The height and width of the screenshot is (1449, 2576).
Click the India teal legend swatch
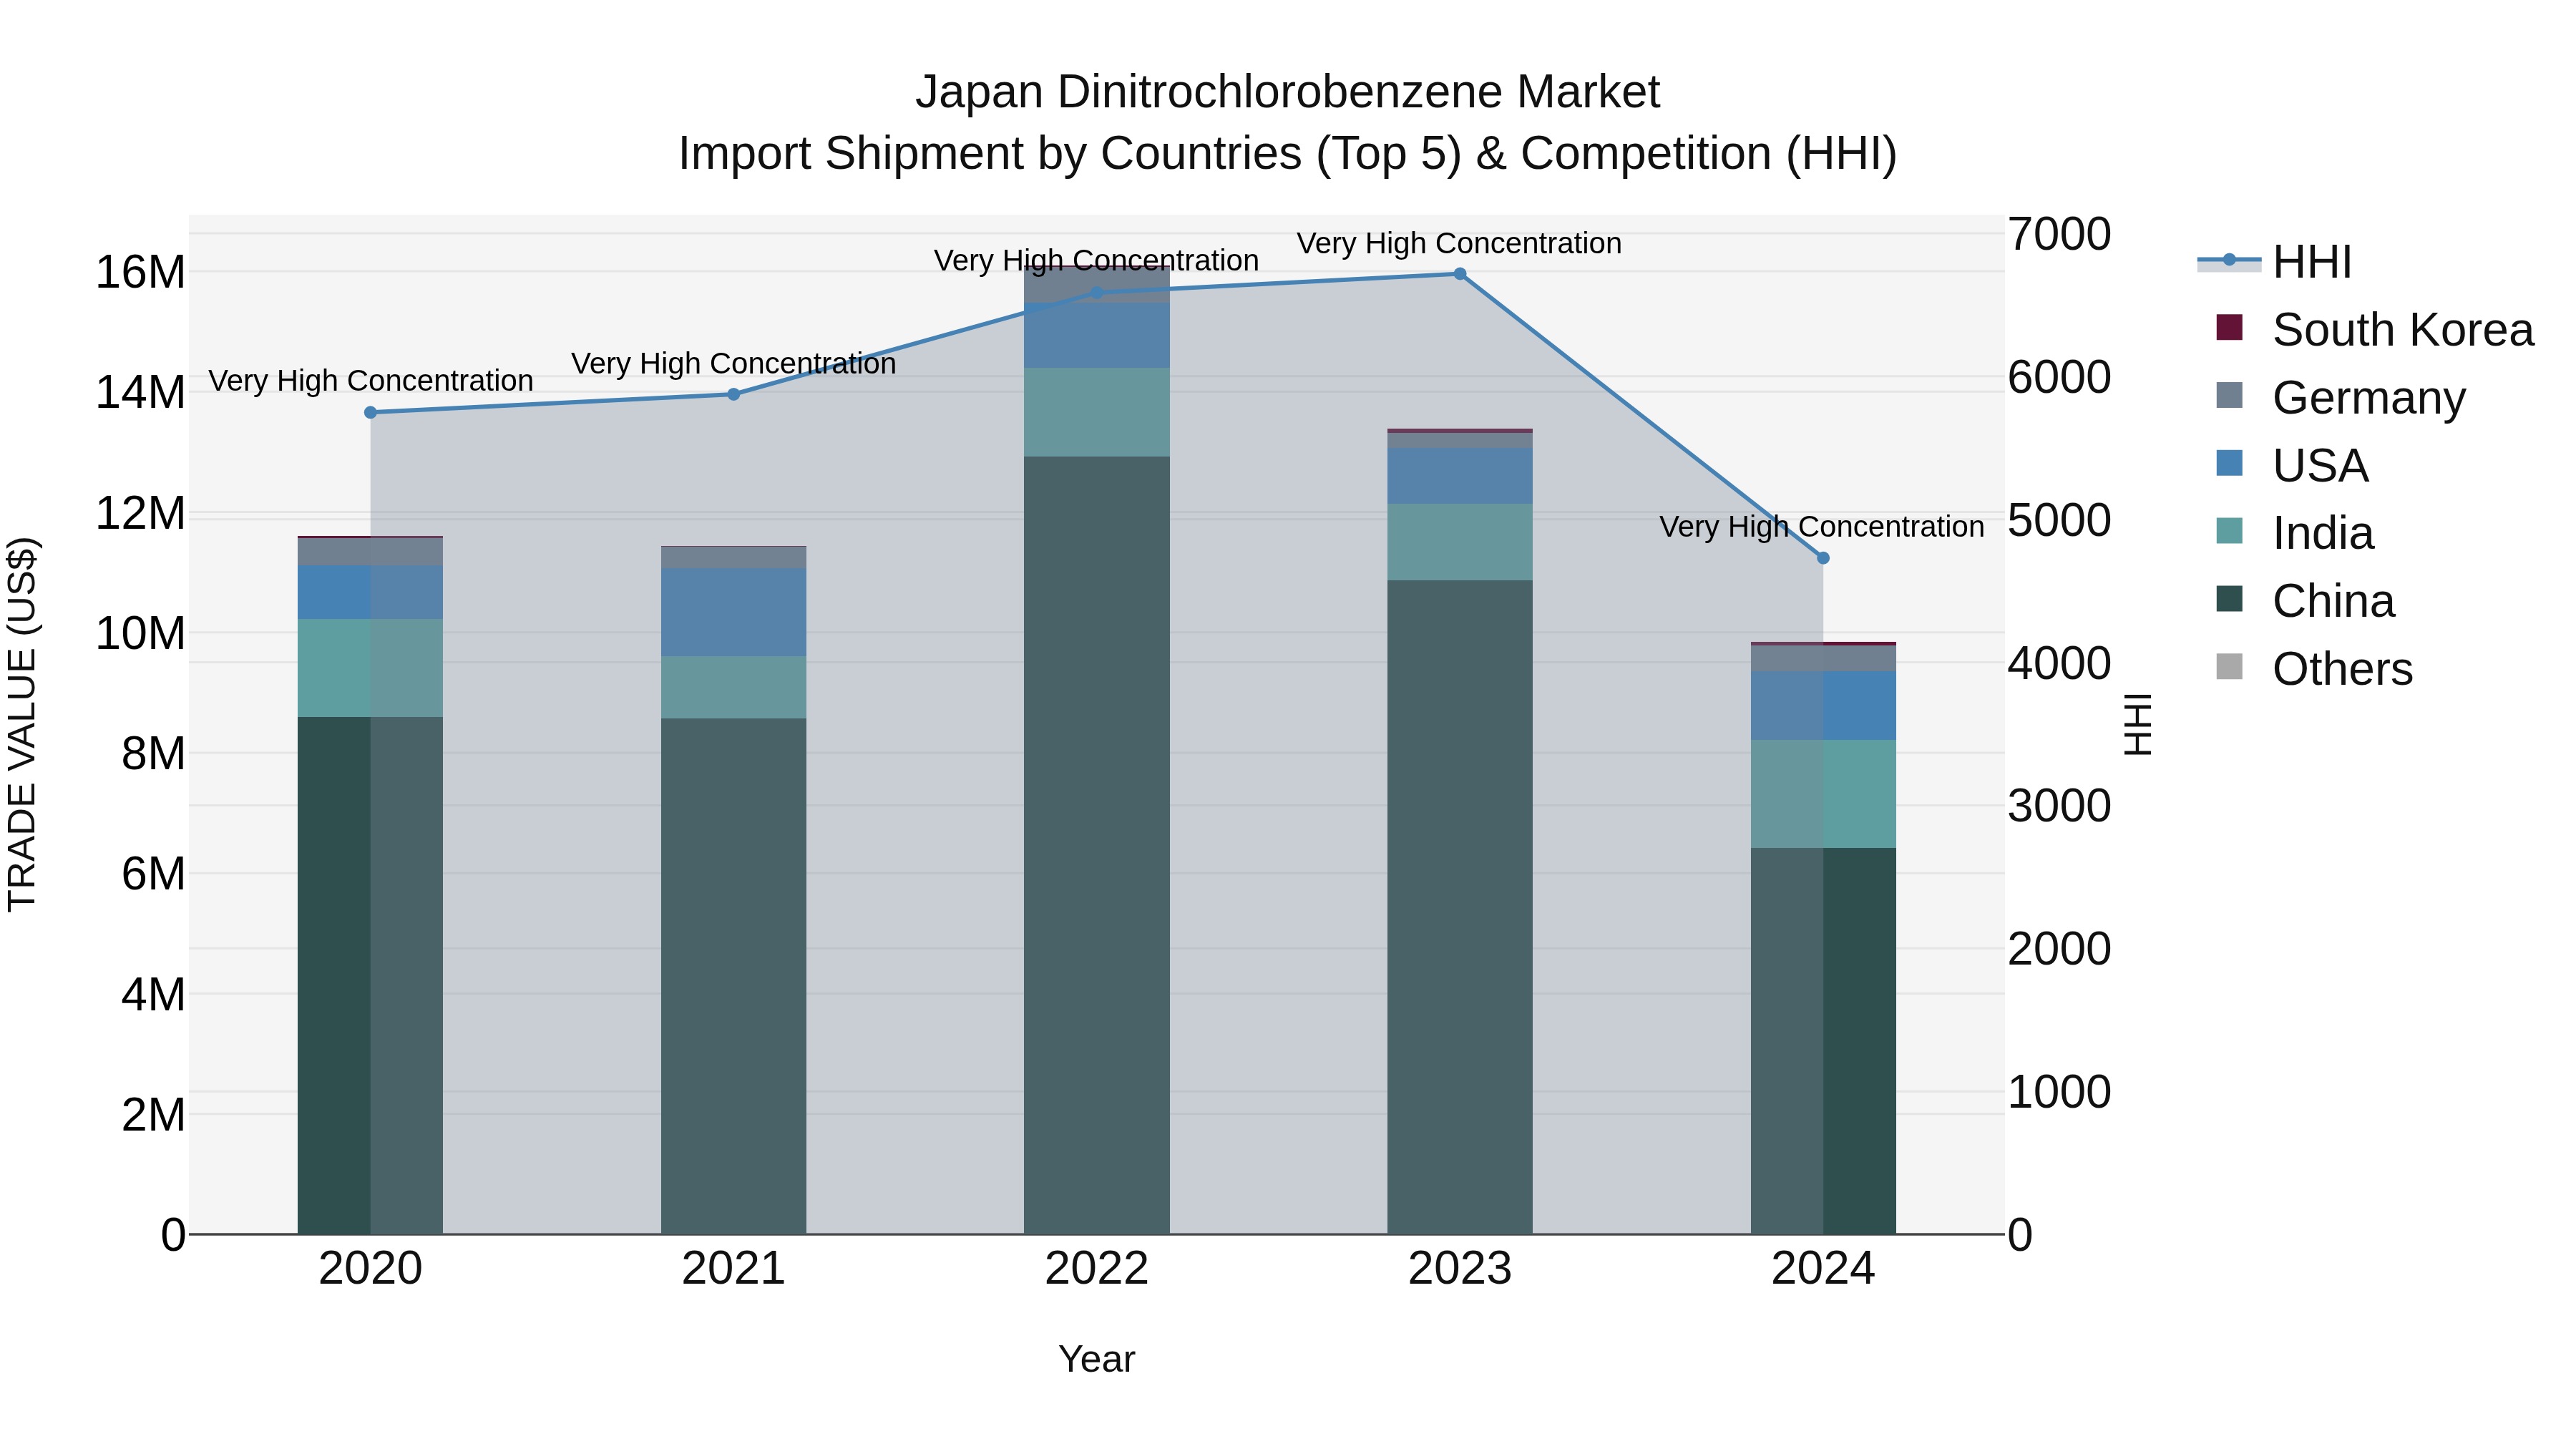click(2229, 531)
